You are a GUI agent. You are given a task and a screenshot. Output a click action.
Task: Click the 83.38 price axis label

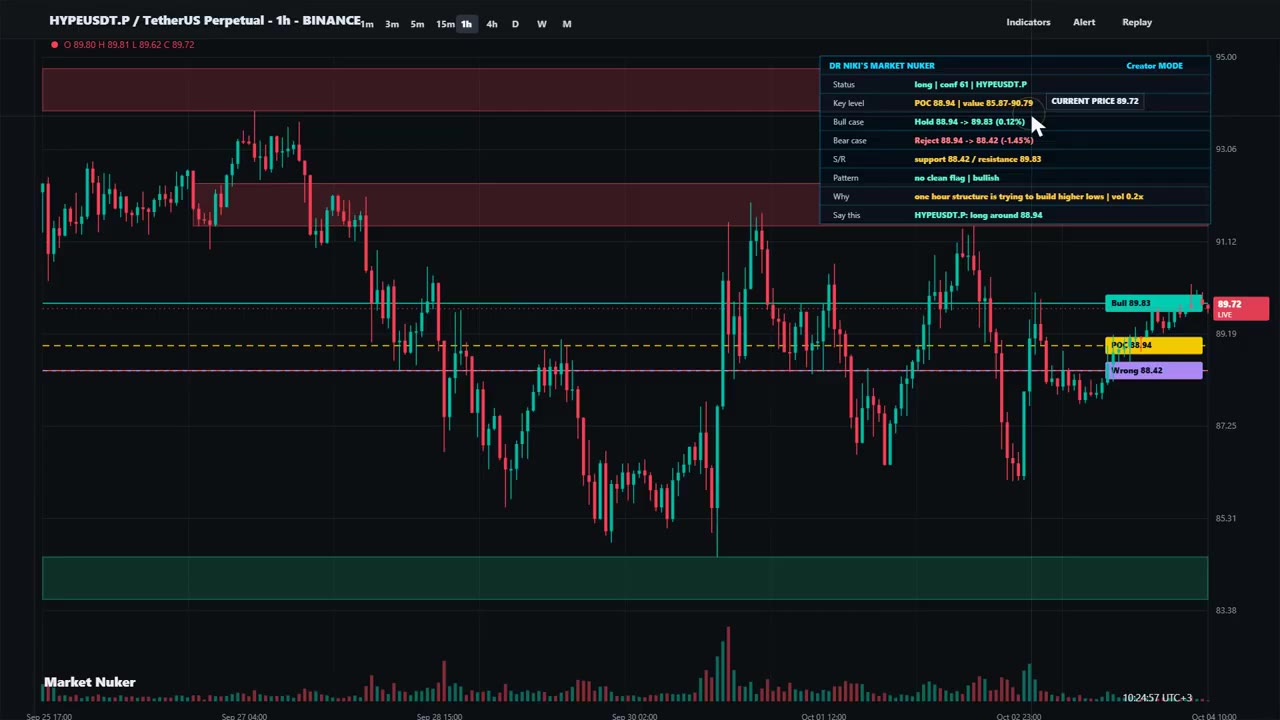point(1225,610)
